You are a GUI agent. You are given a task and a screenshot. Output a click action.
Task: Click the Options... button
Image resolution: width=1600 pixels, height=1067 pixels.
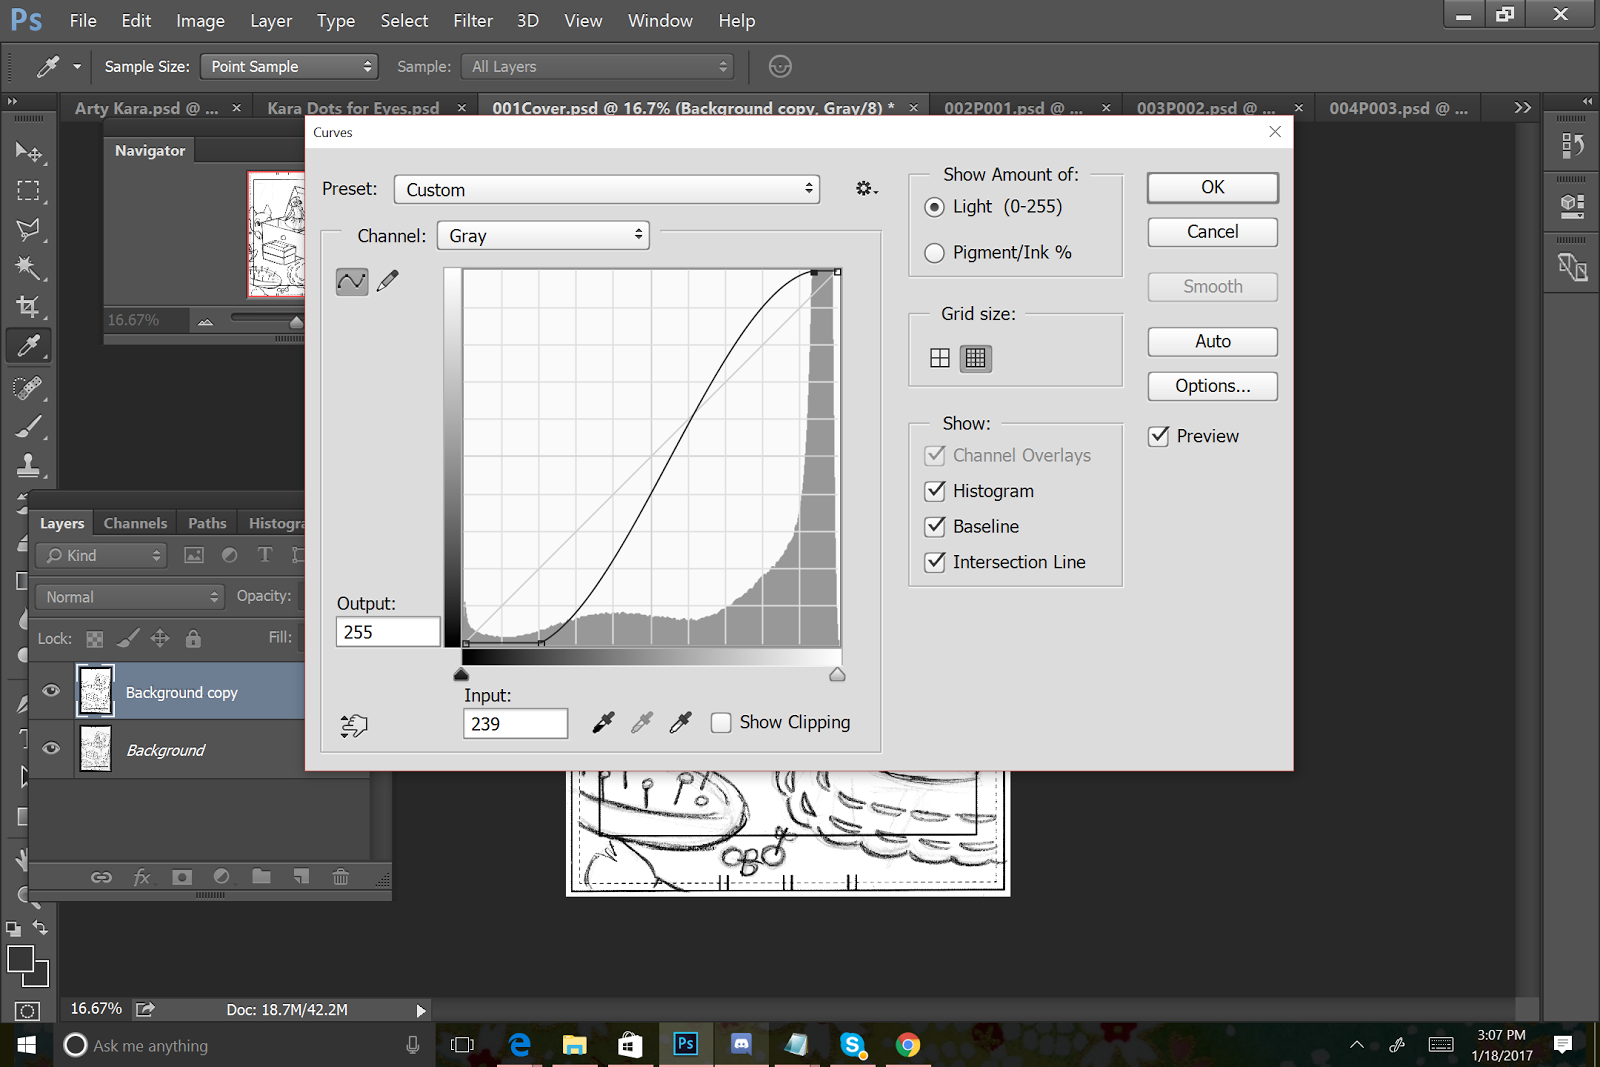tap(1212, 386)
